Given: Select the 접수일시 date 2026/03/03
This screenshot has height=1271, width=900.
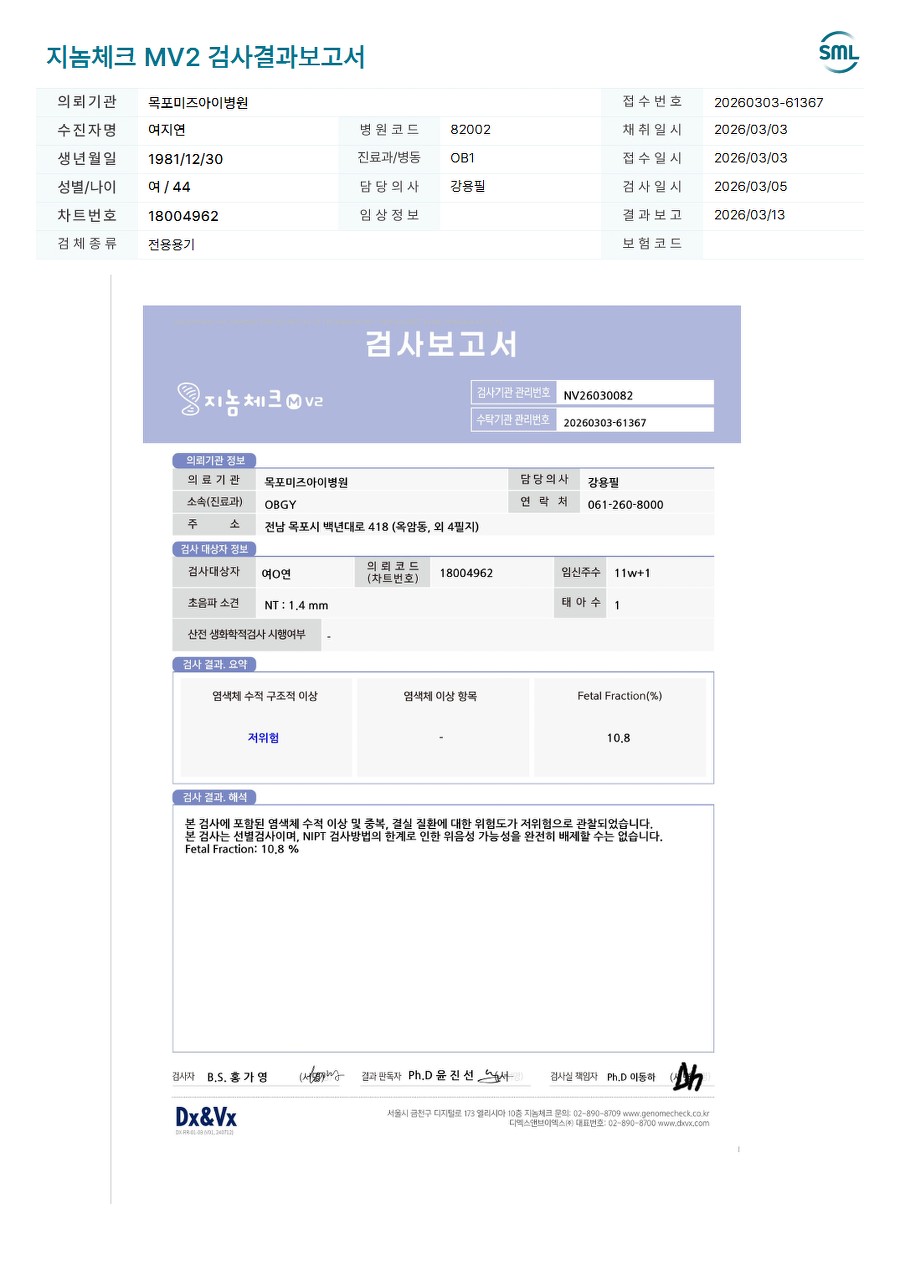Looking at the screenshot, I should tap(751, 158).
